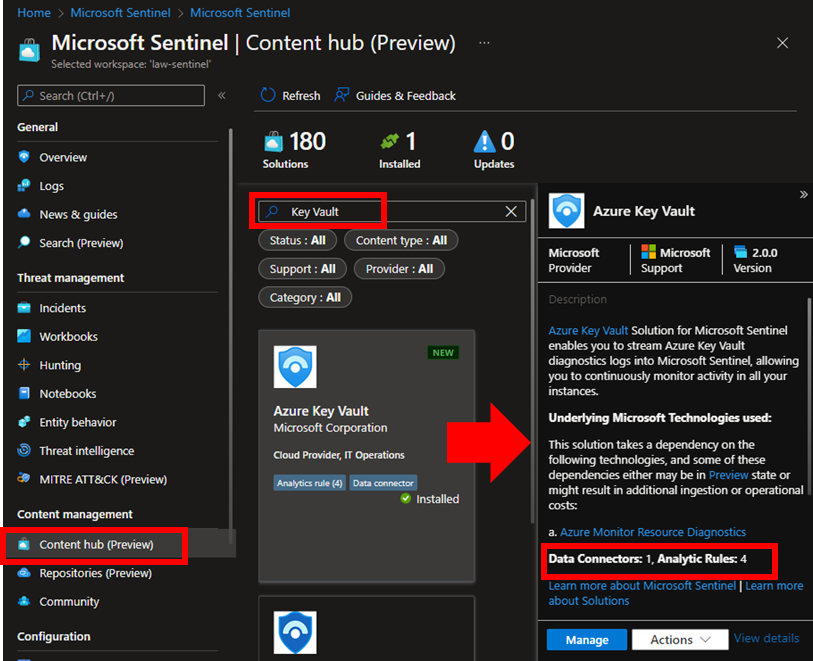
Task: Open the Content type : All filter
Action: [401, 240]
